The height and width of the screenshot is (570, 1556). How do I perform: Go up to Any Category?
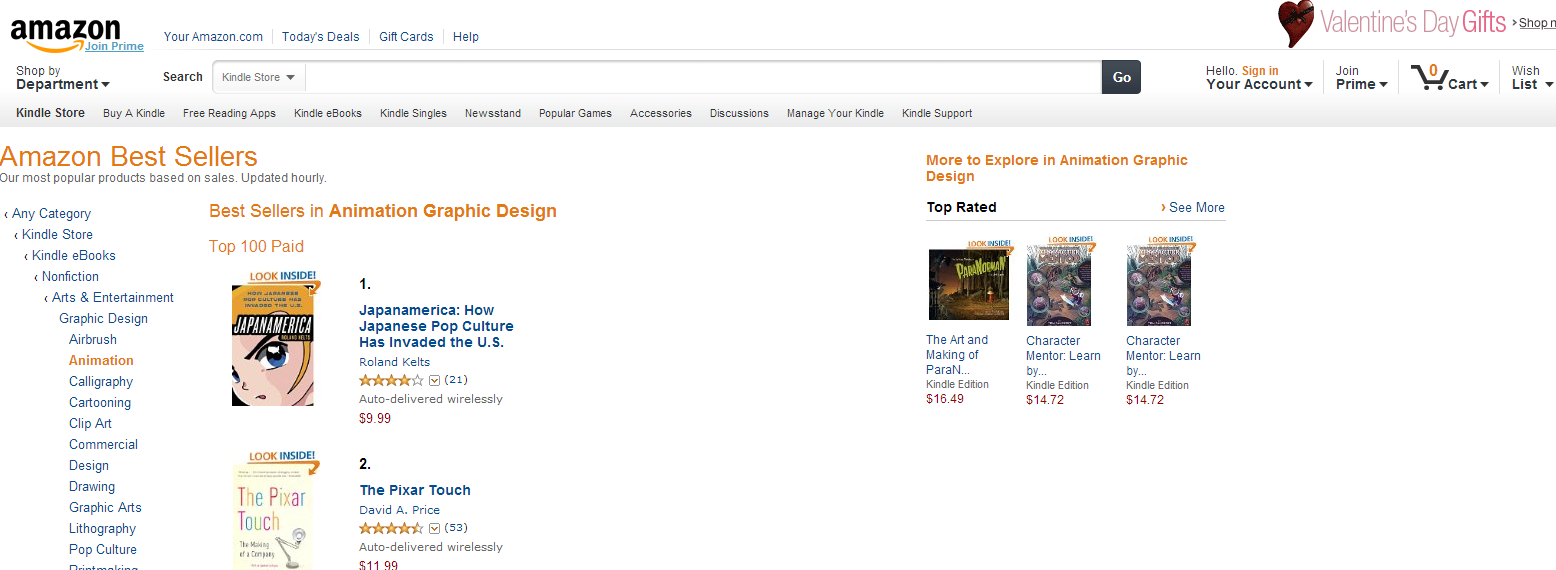tap(51, 214)
